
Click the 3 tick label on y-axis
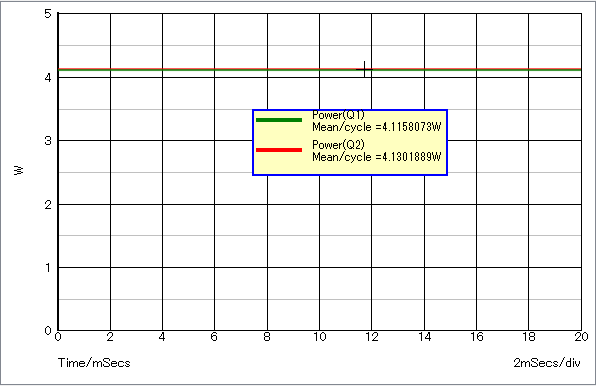coord(48,141)
